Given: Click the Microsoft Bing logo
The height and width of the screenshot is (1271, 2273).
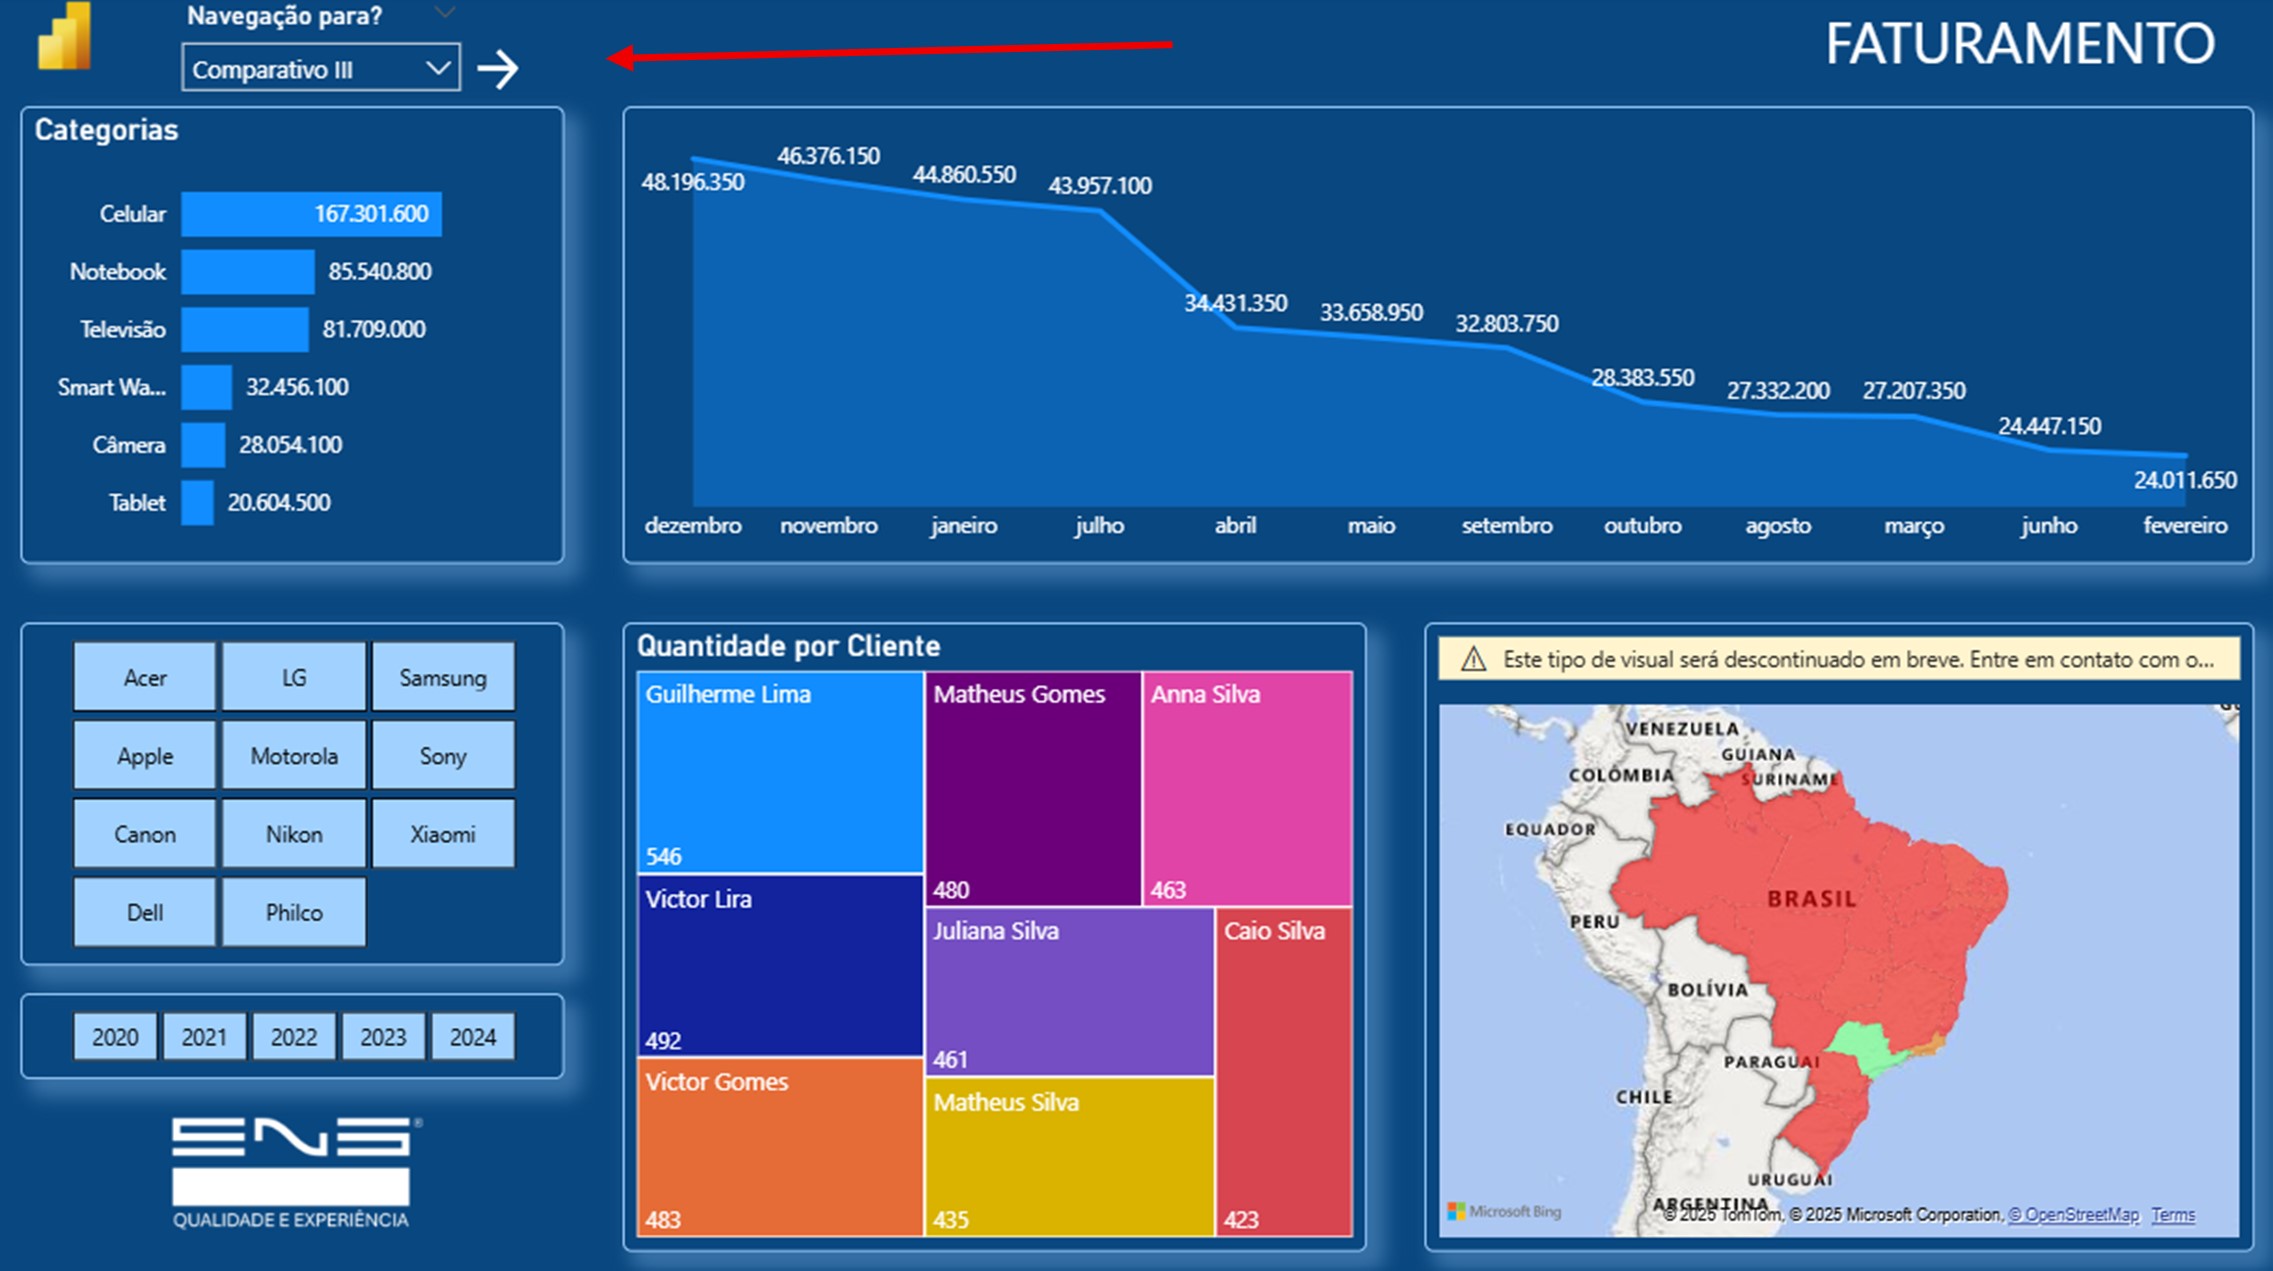Looking at the screenshot, I should tap(1504, 1211).
